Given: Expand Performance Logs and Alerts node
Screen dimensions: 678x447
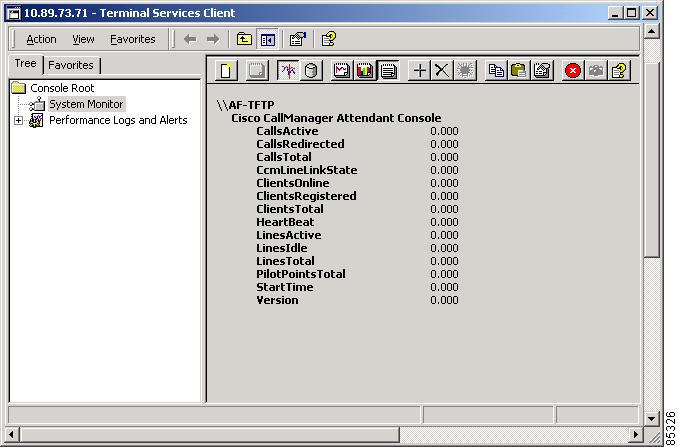Looking at the screenshot, I should click(x=18, y=121).
